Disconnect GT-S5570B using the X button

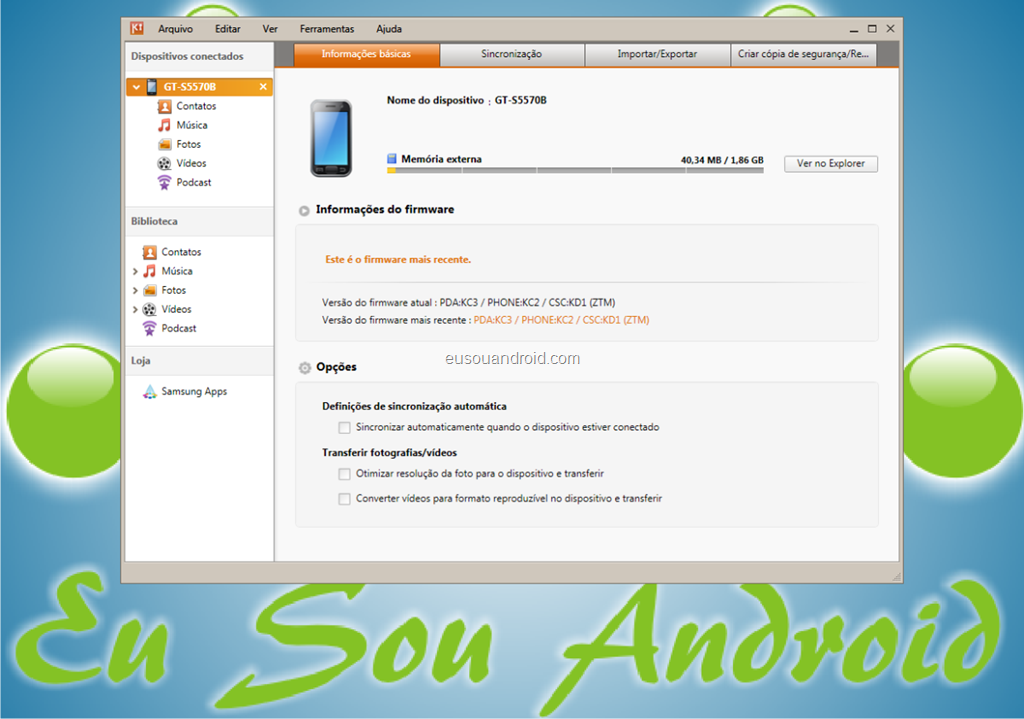[x=263, y=86]
